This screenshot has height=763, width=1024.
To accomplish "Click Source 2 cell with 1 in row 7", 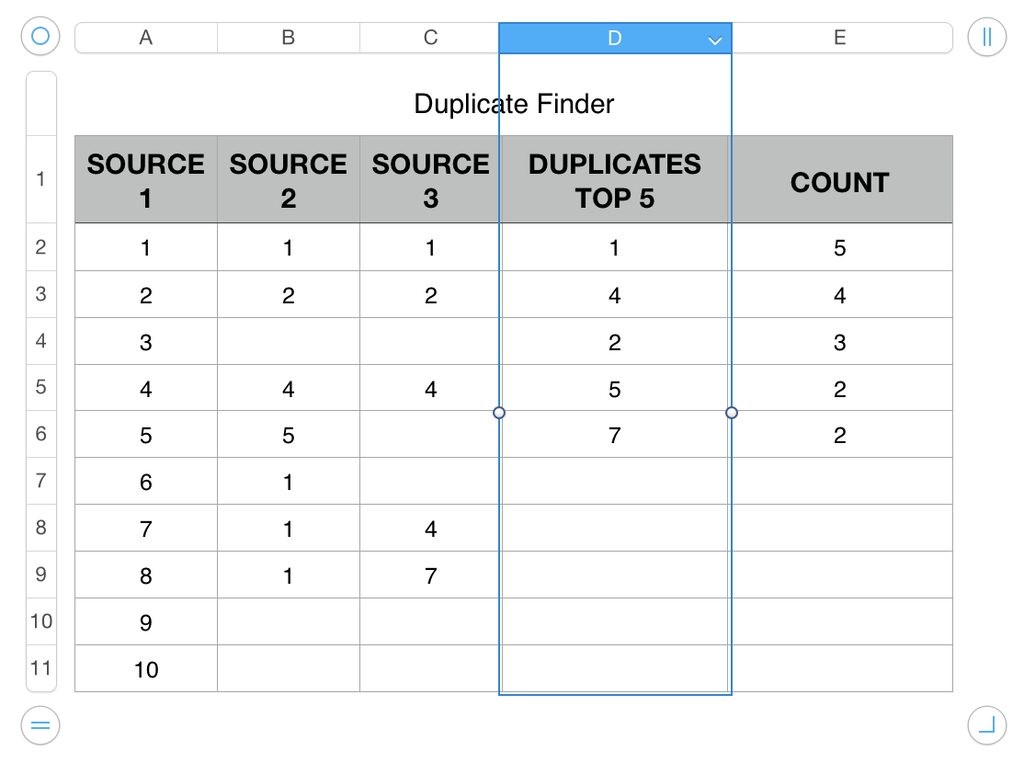I will 289,481.
